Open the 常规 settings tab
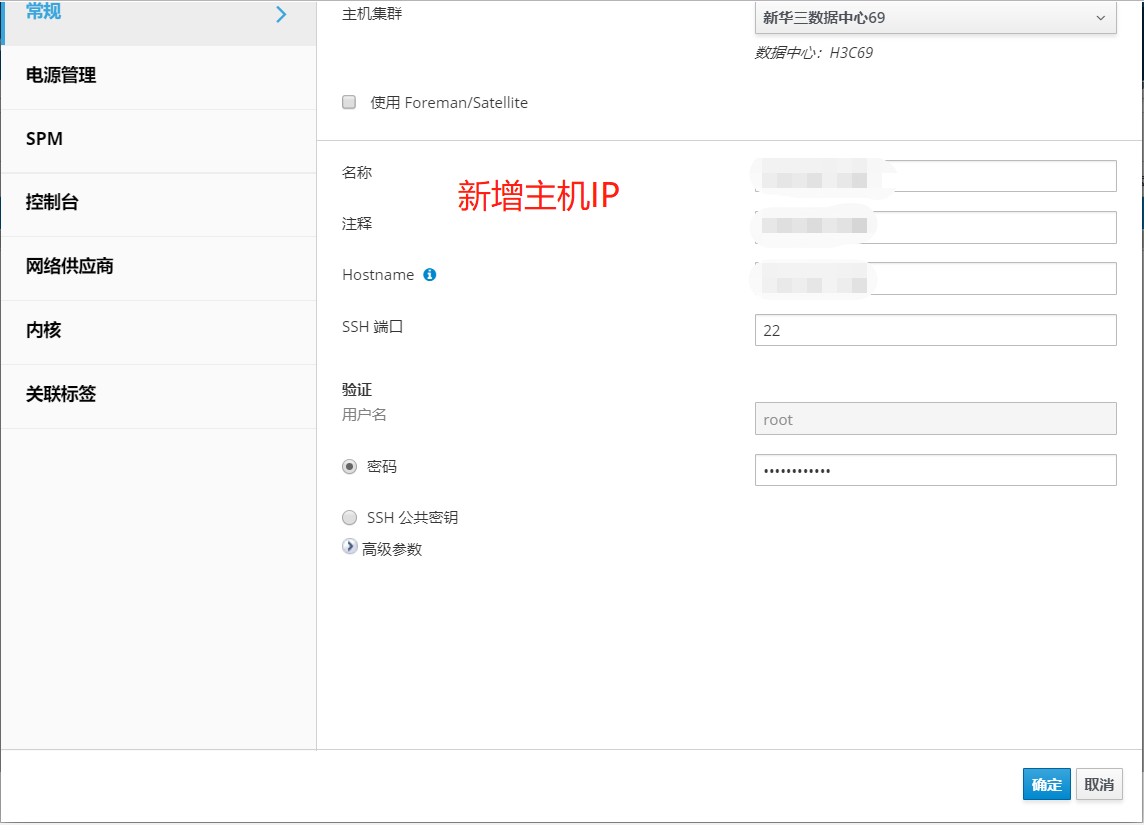This screenshot has width=1144, height=825. [44, 13]
